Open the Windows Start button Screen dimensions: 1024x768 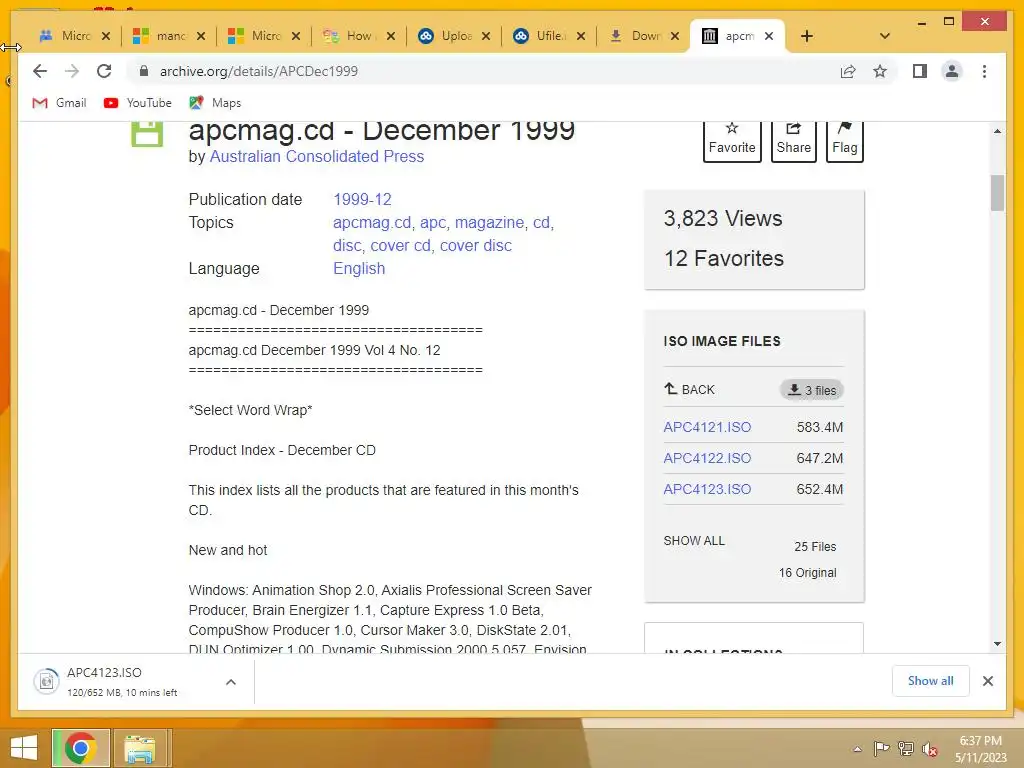[24, 748]
